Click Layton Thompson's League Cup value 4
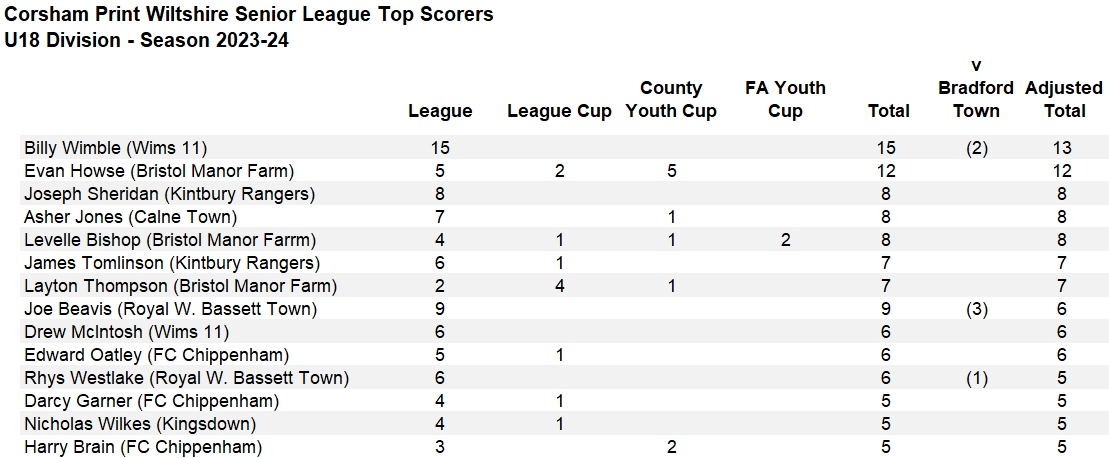1109x458 pixels. point(559,286)
